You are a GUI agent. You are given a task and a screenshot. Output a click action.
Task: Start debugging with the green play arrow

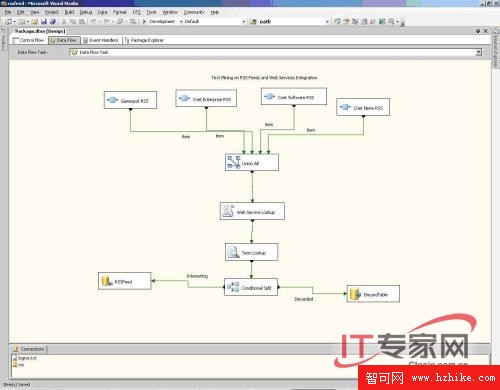(x=144, y=21)
